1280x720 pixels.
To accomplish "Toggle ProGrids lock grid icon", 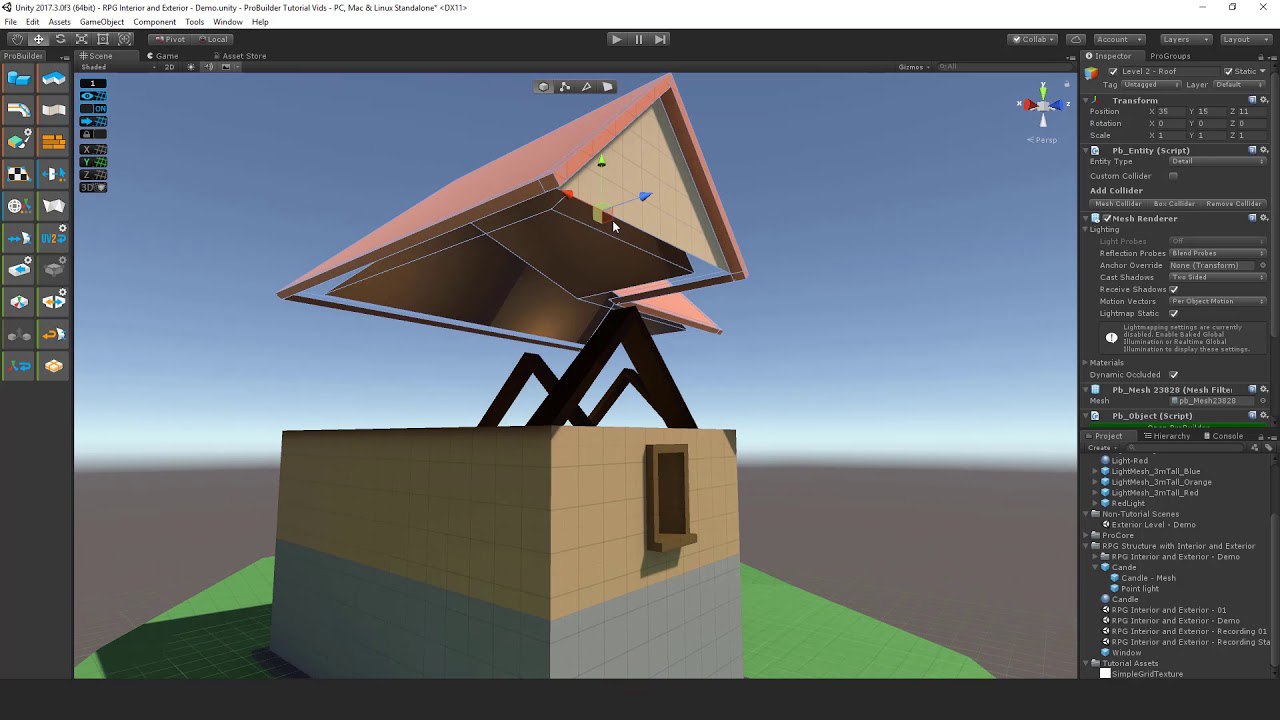I will click(x=93, y=134).
